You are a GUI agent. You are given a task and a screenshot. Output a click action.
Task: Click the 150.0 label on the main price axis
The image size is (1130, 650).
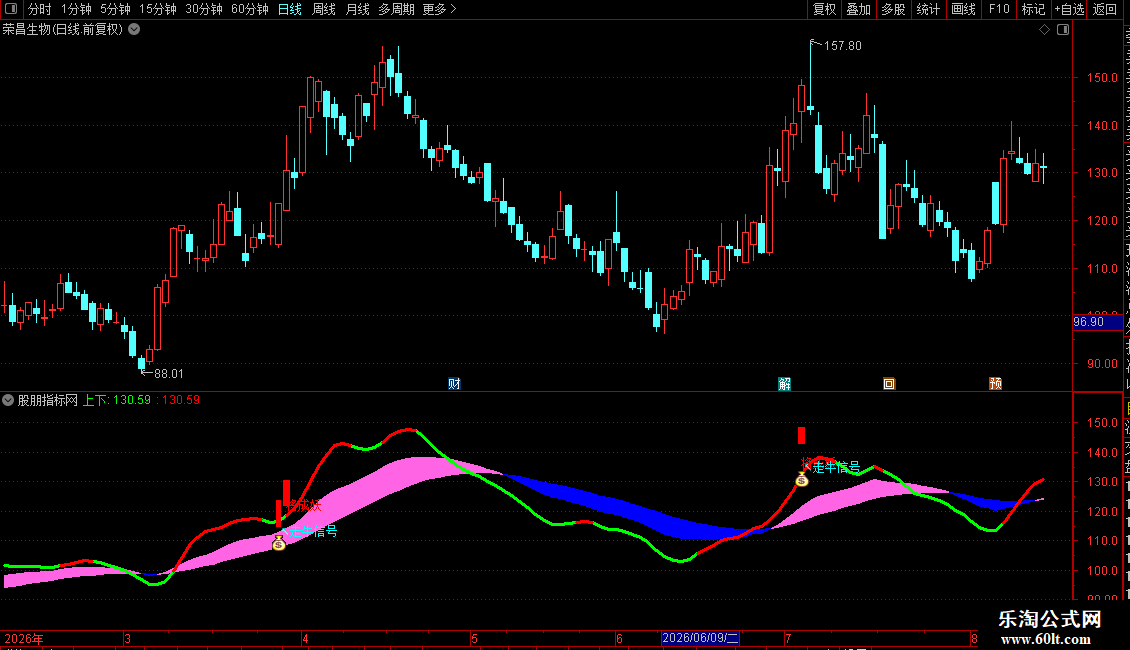click(1103, 77)
